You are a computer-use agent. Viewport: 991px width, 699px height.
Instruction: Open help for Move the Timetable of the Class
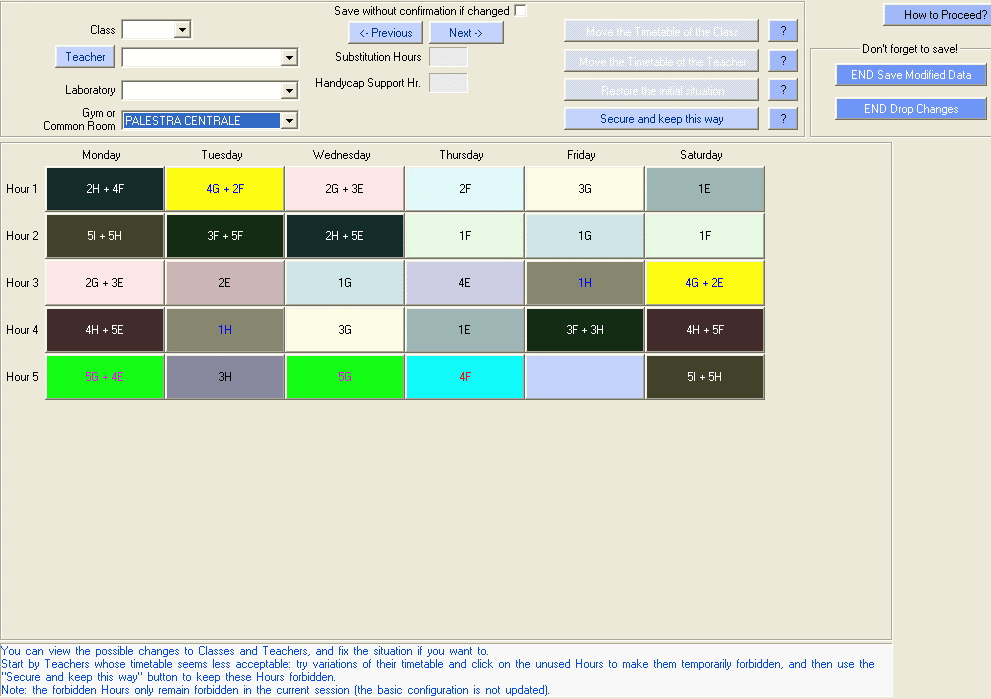783,31
